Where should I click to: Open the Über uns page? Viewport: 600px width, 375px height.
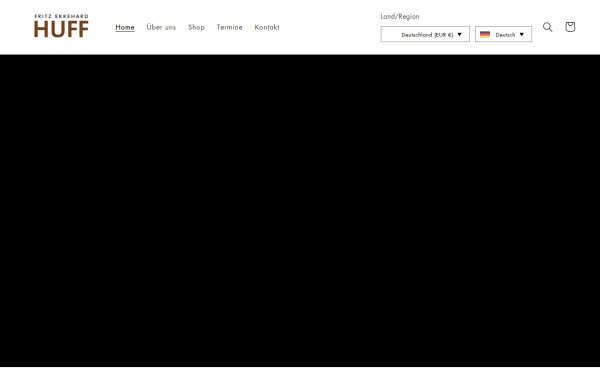tap(161, 27)
